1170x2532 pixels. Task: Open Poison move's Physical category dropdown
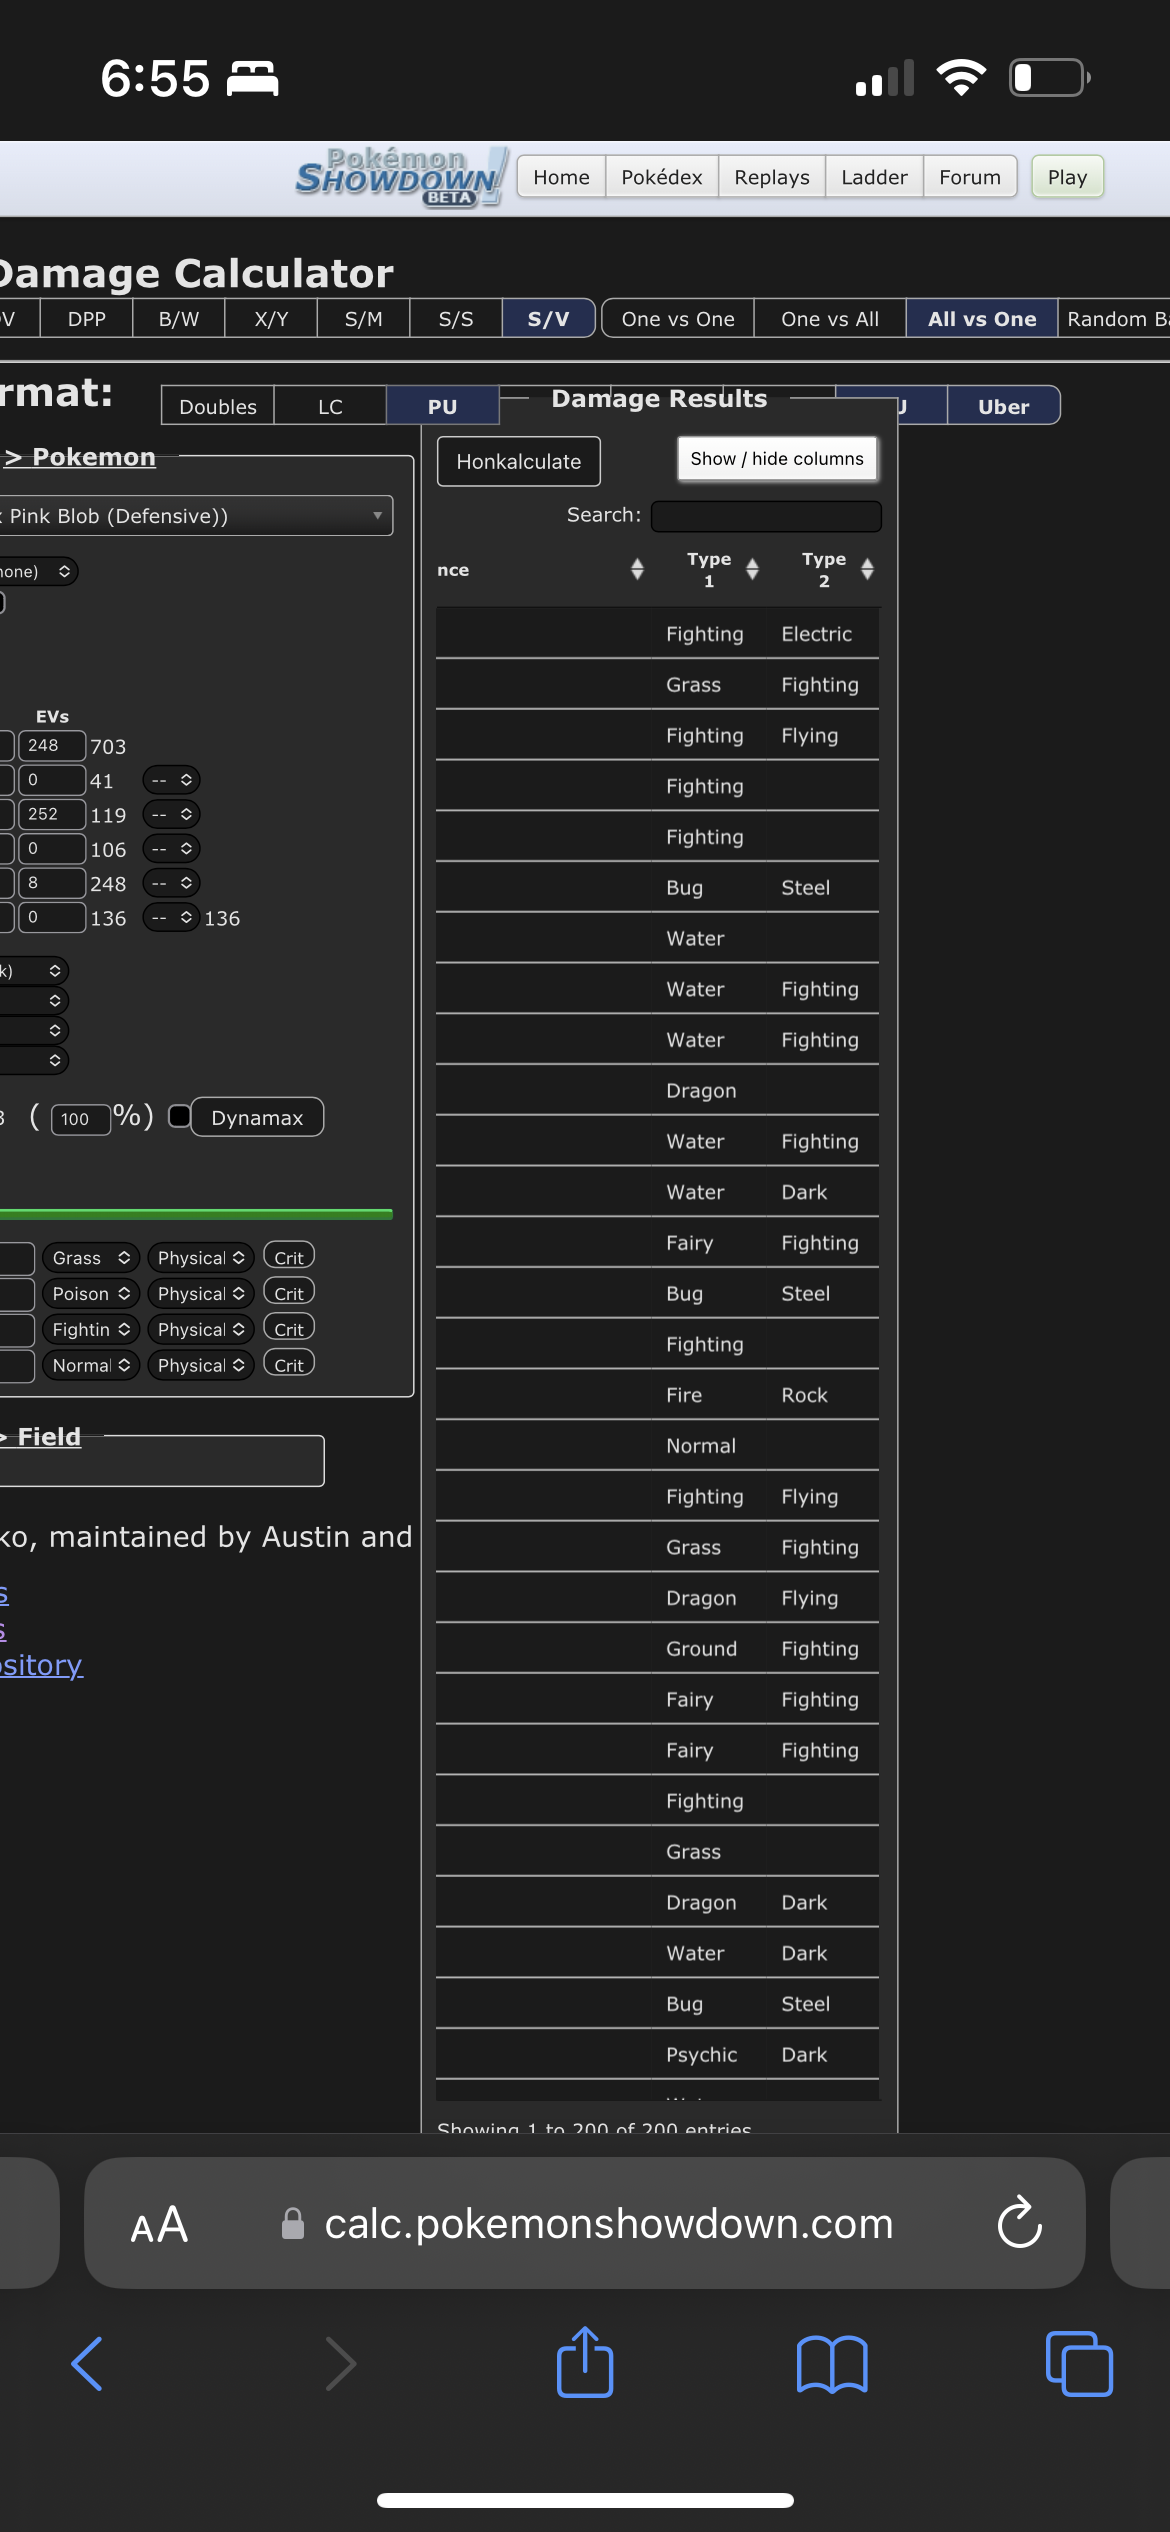(201, 1293)
